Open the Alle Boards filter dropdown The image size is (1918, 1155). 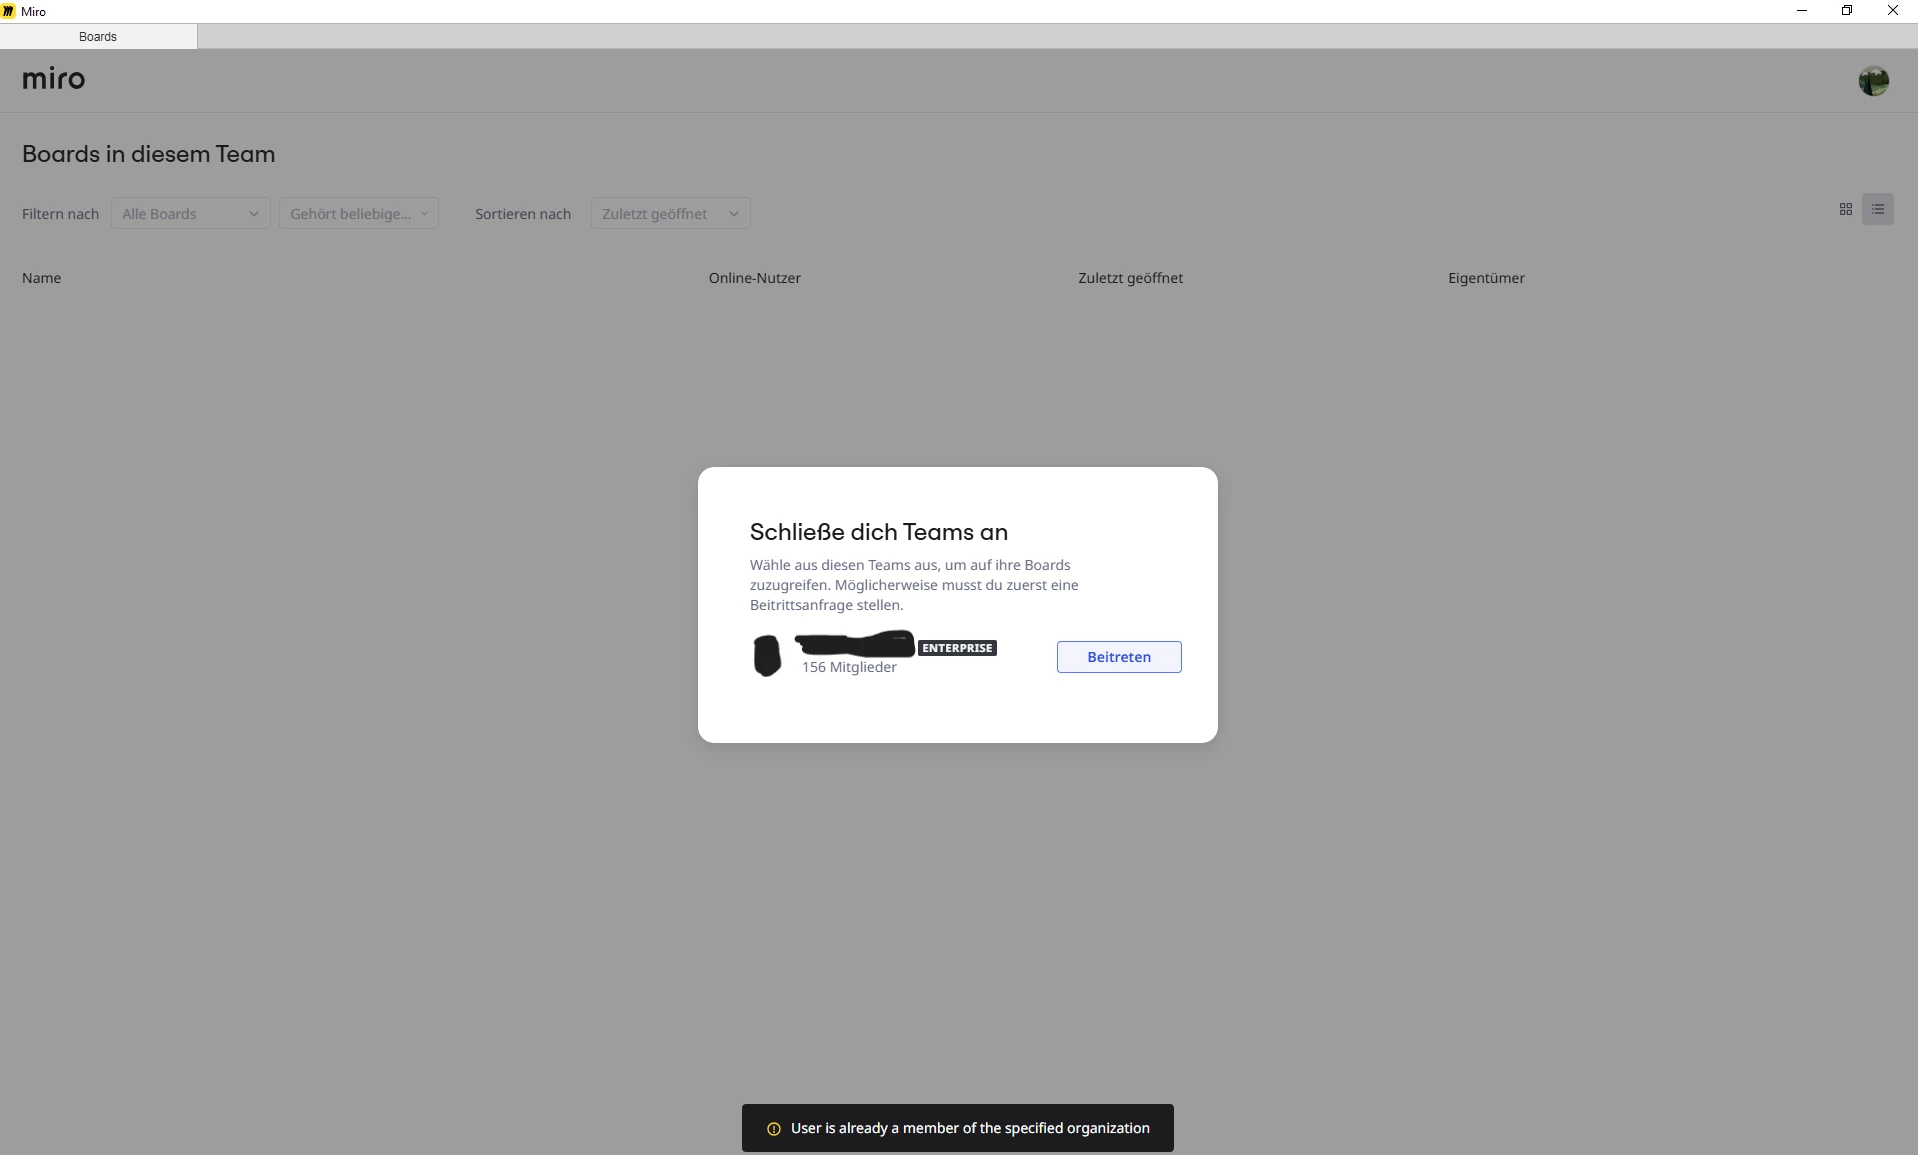point(190,213)
